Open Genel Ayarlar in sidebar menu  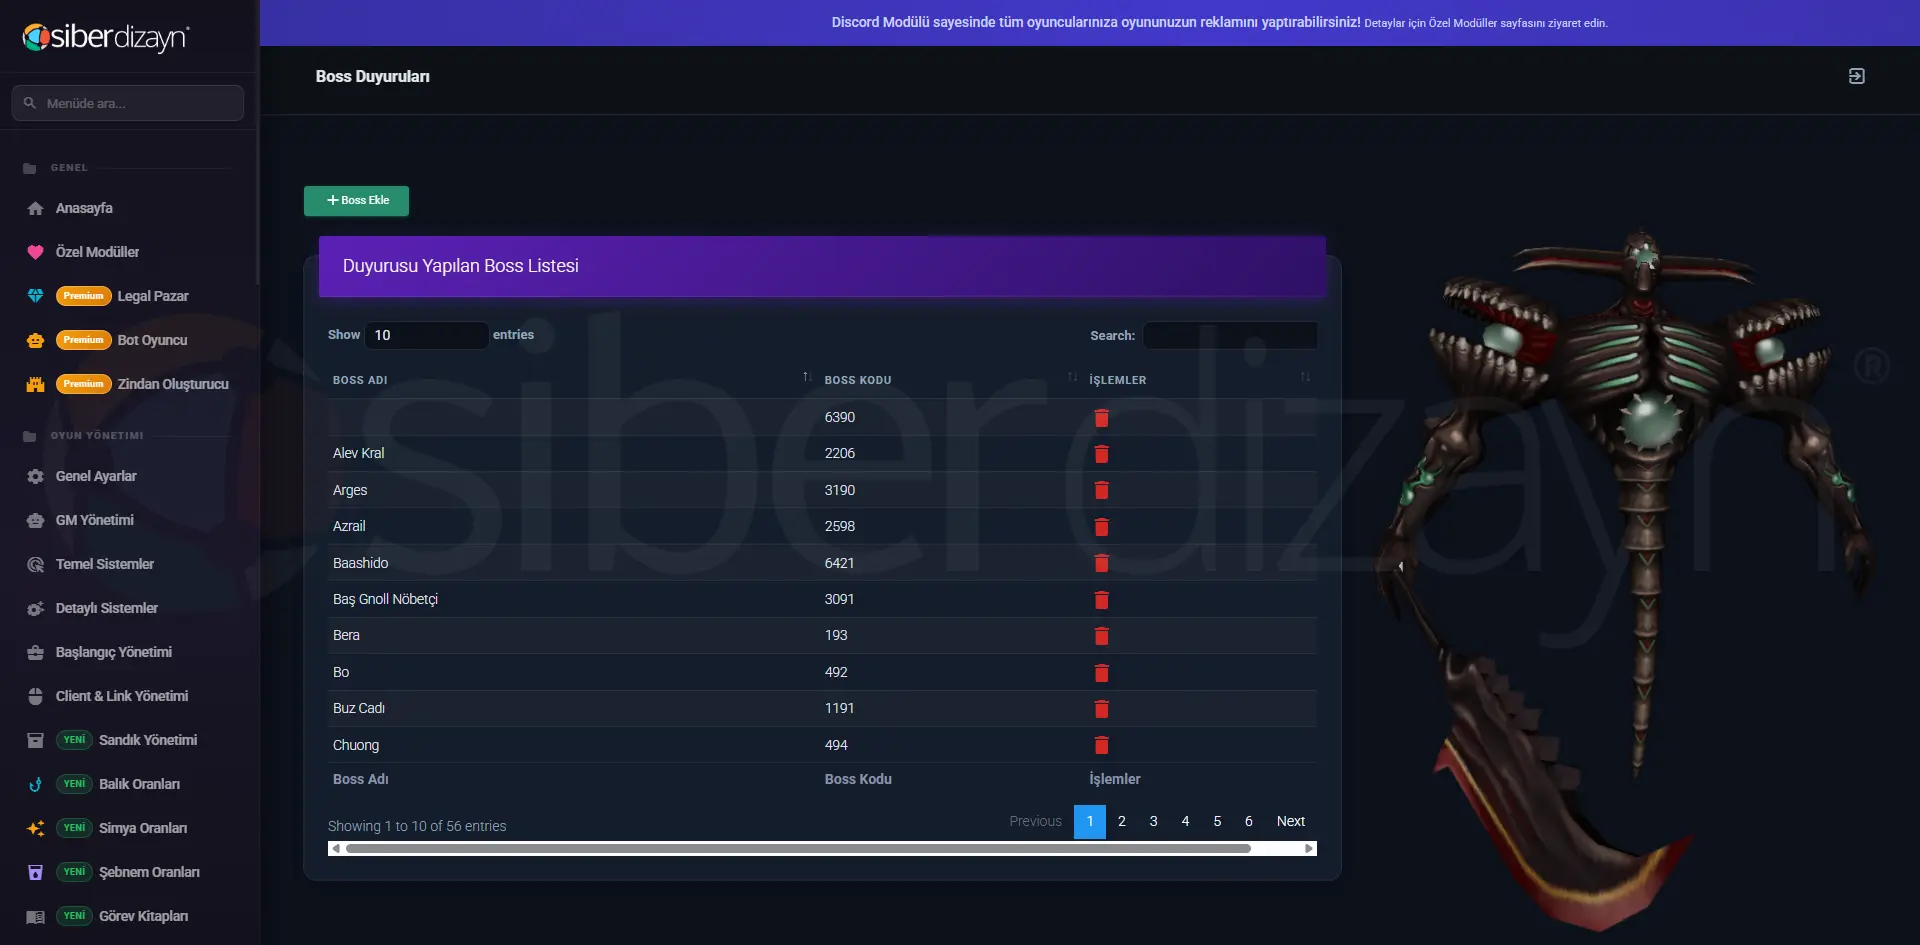[x=96, y=476]
